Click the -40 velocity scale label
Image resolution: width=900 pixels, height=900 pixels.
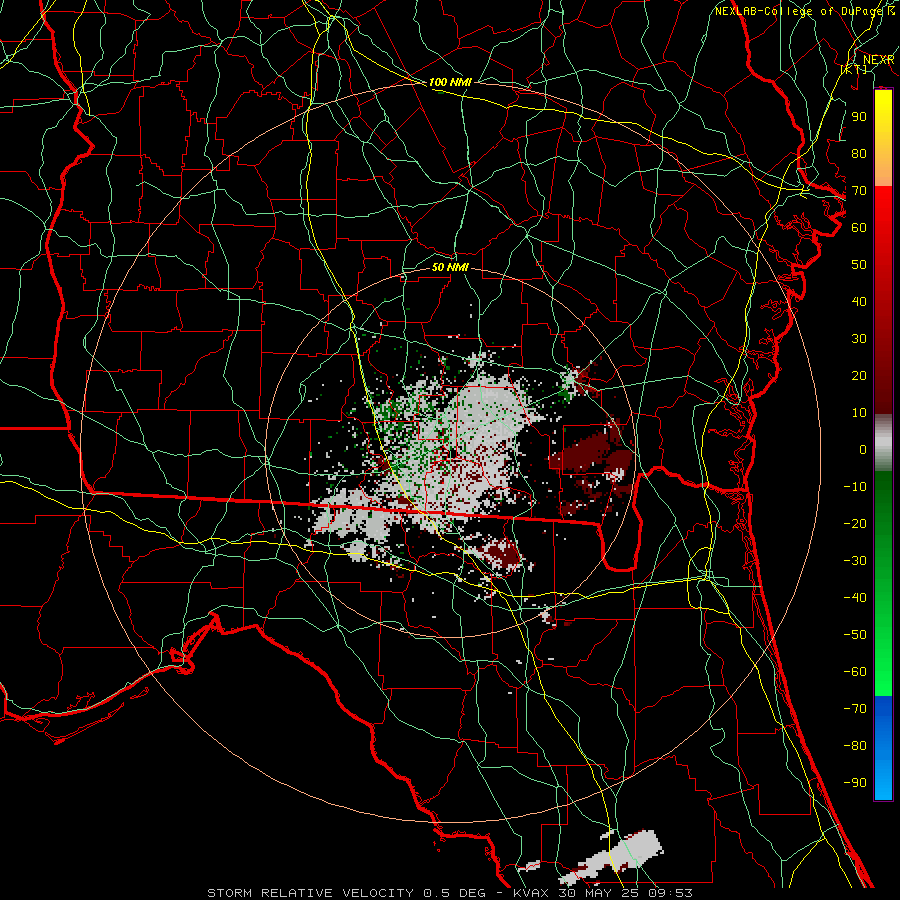[855, 598]
